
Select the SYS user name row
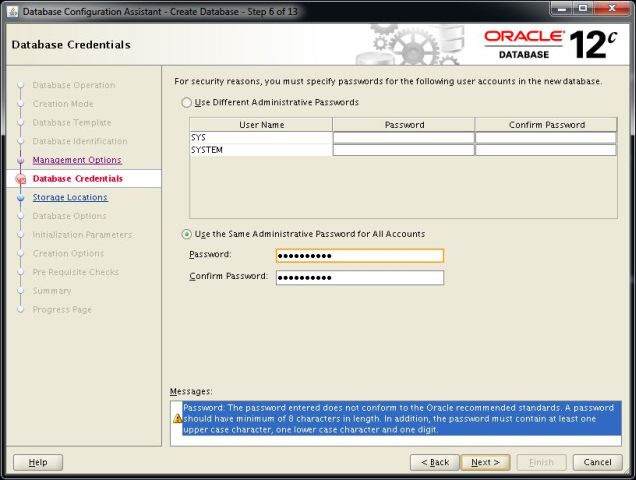coord(261,138)
